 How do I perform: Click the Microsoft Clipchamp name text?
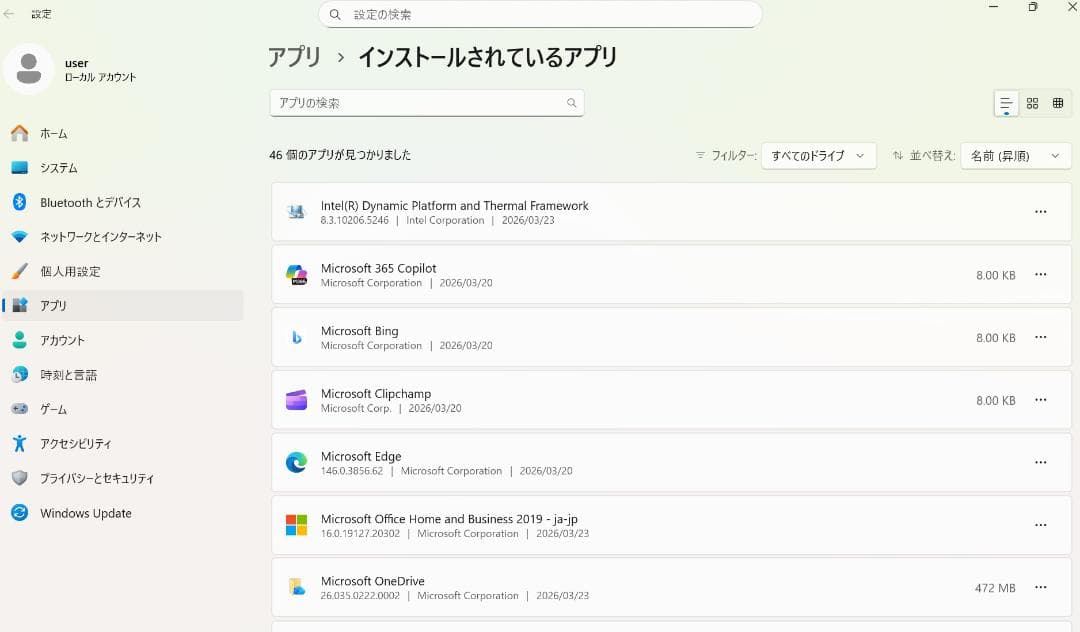375,393
